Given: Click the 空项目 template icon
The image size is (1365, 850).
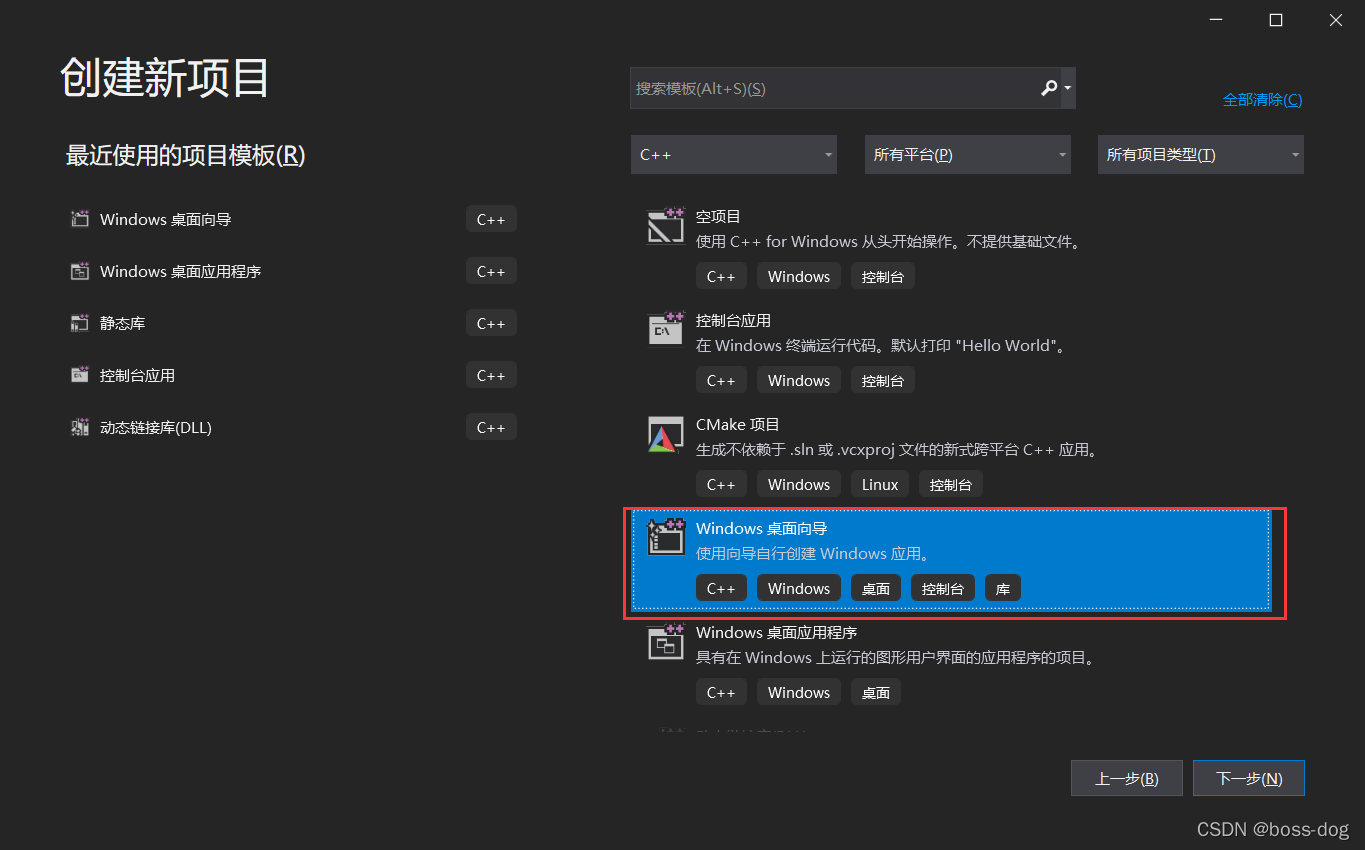Looking at the screenshot, I should coord(666,226).
